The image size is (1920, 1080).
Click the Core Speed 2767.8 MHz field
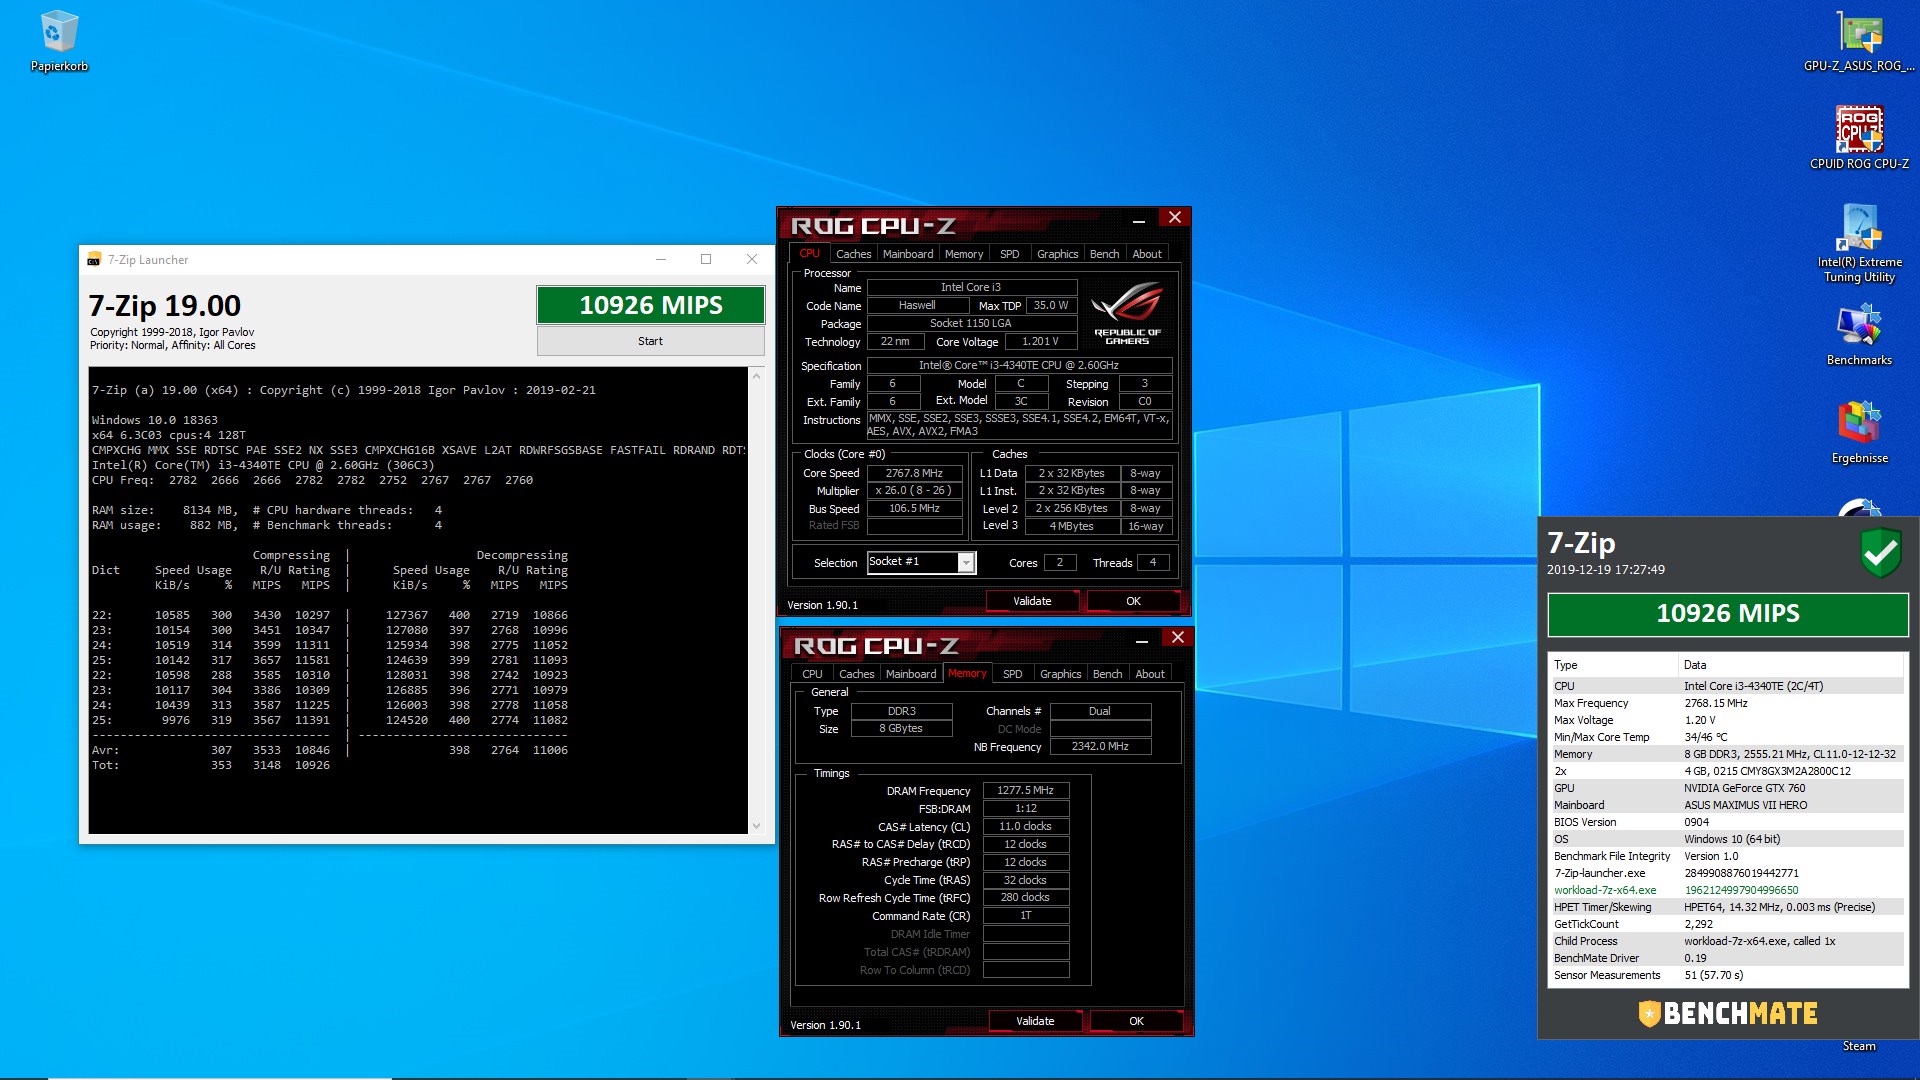tap(914, 473)
